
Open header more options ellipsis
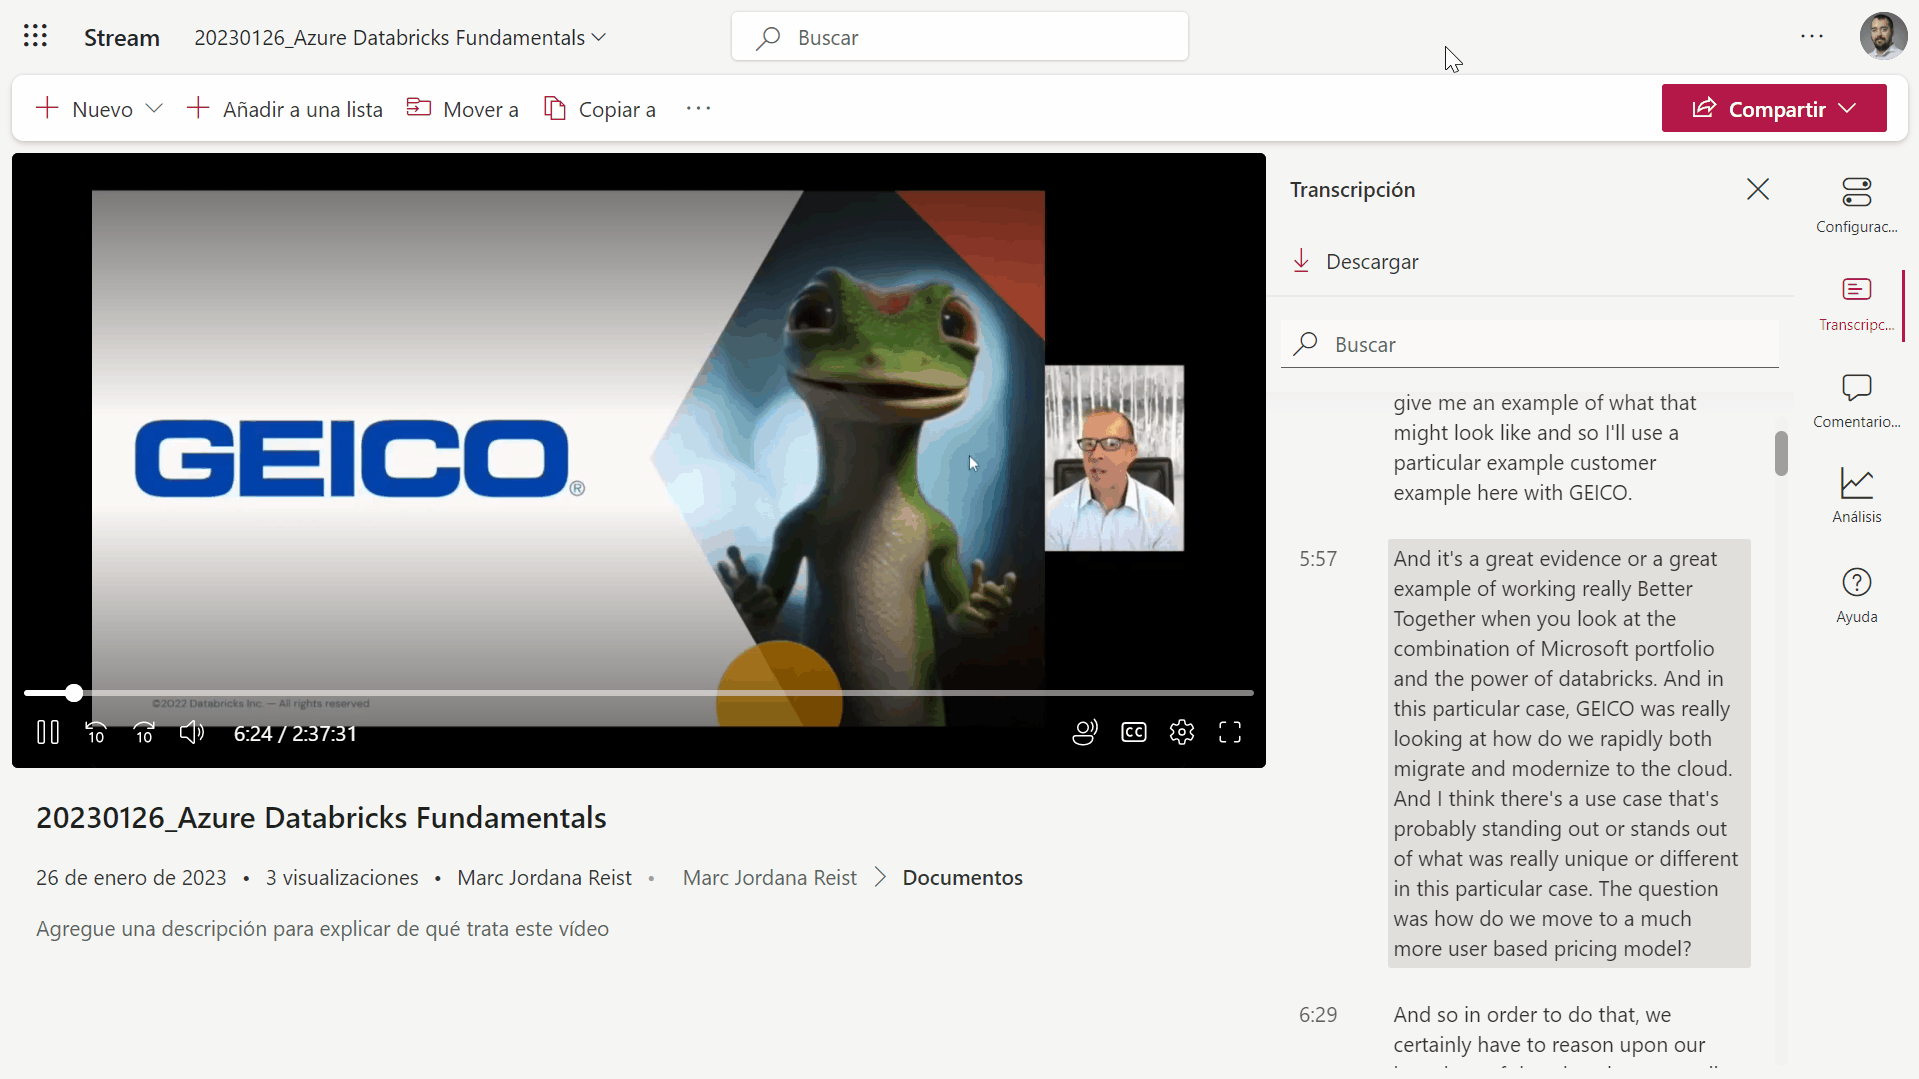point(1812,37)
